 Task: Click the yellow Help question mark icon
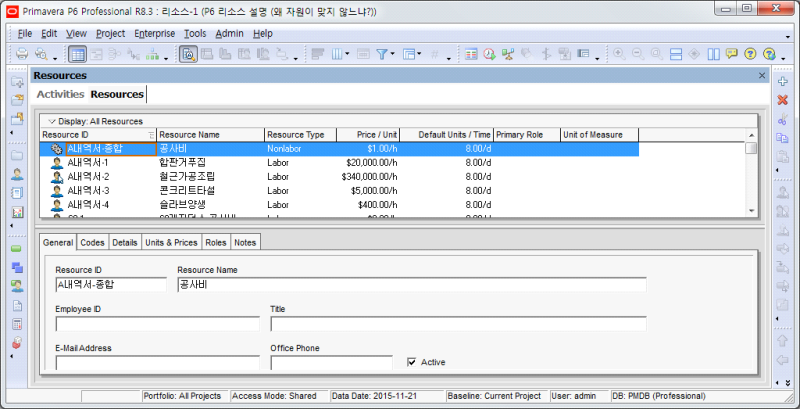pos(749,54)
